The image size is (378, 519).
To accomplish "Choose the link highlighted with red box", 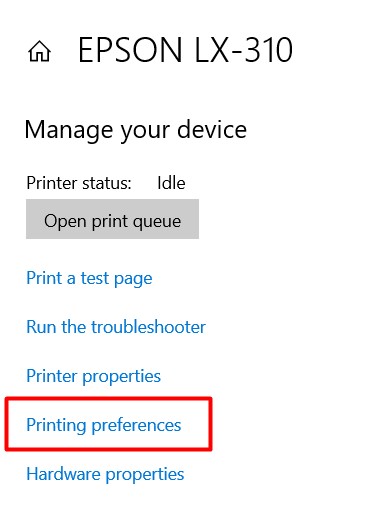I will [x=104, y=425].
